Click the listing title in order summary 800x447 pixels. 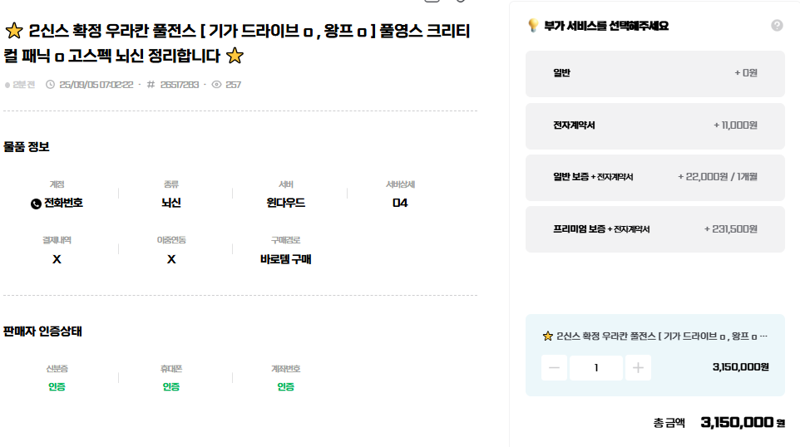(662, 336)
